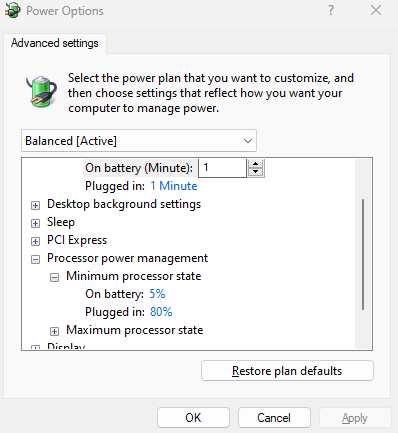The width and height of the screenshot is (398, 433).
Task: Click Restore plan defaults button
Action: pyautogui.click(x=287, y=371)
